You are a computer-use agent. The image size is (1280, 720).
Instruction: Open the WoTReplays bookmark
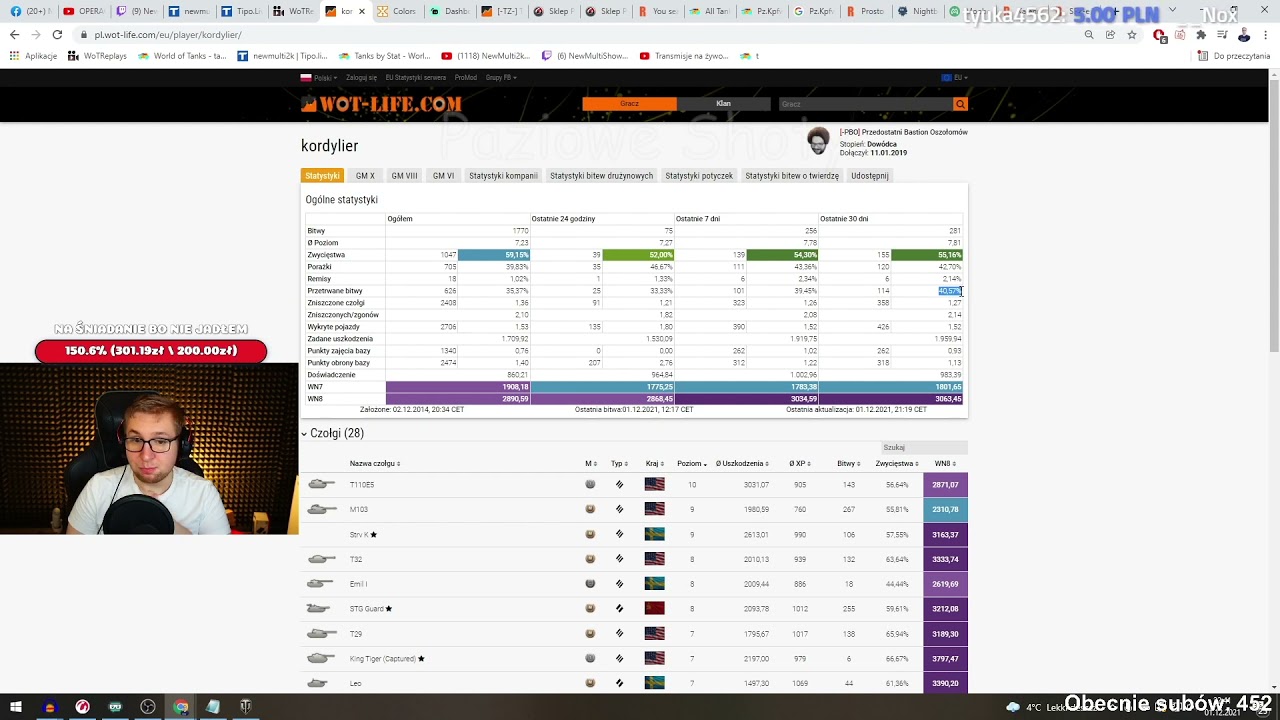pyautogui.click(x=97, y=56)
